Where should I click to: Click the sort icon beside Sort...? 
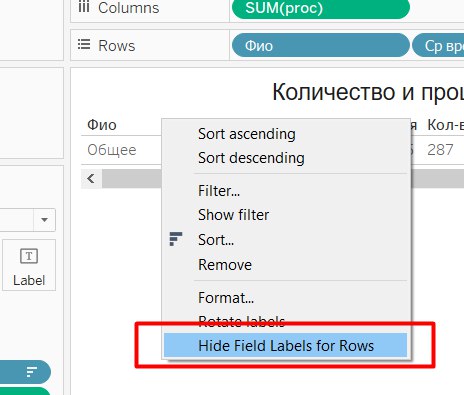point(176,239)
